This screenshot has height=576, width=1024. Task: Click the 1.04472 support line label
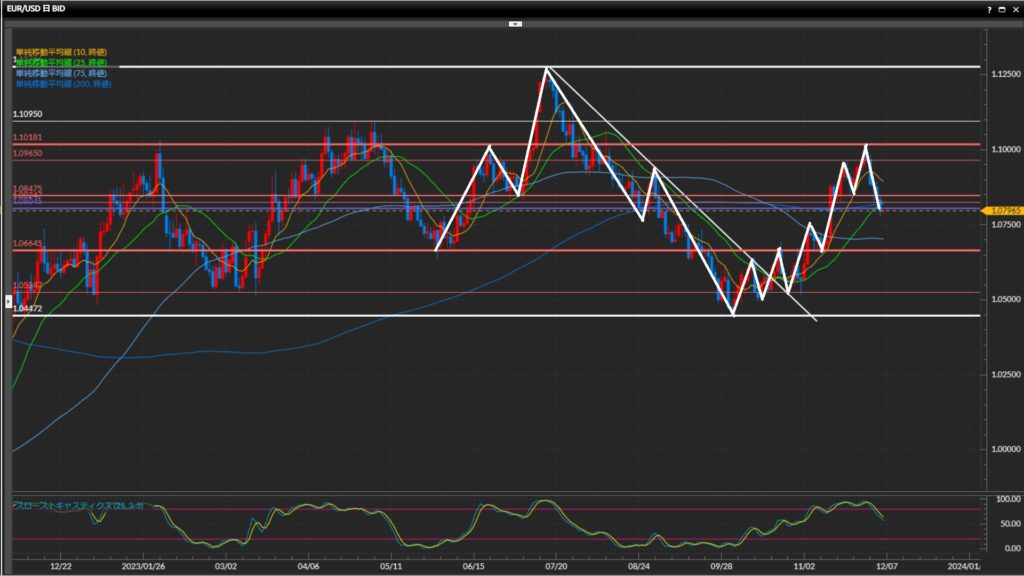[27, 309]
